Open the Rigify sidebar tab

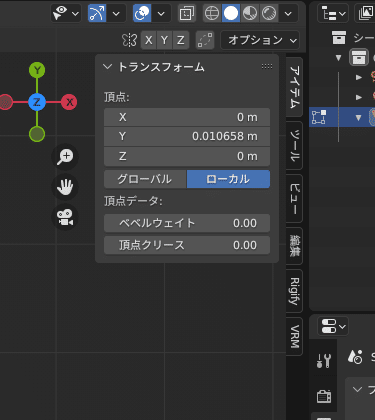tap(294, 291)
